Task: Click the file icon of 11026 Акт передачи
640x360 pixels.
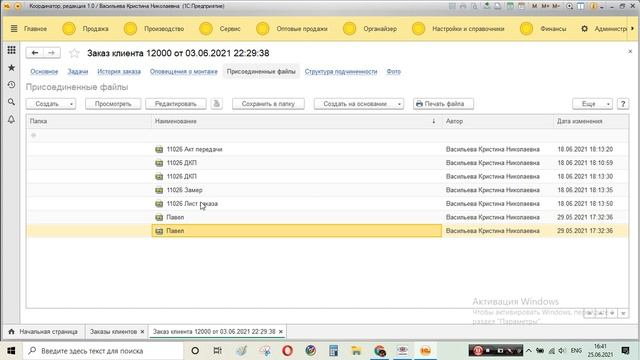Action: tap(159, 149)
